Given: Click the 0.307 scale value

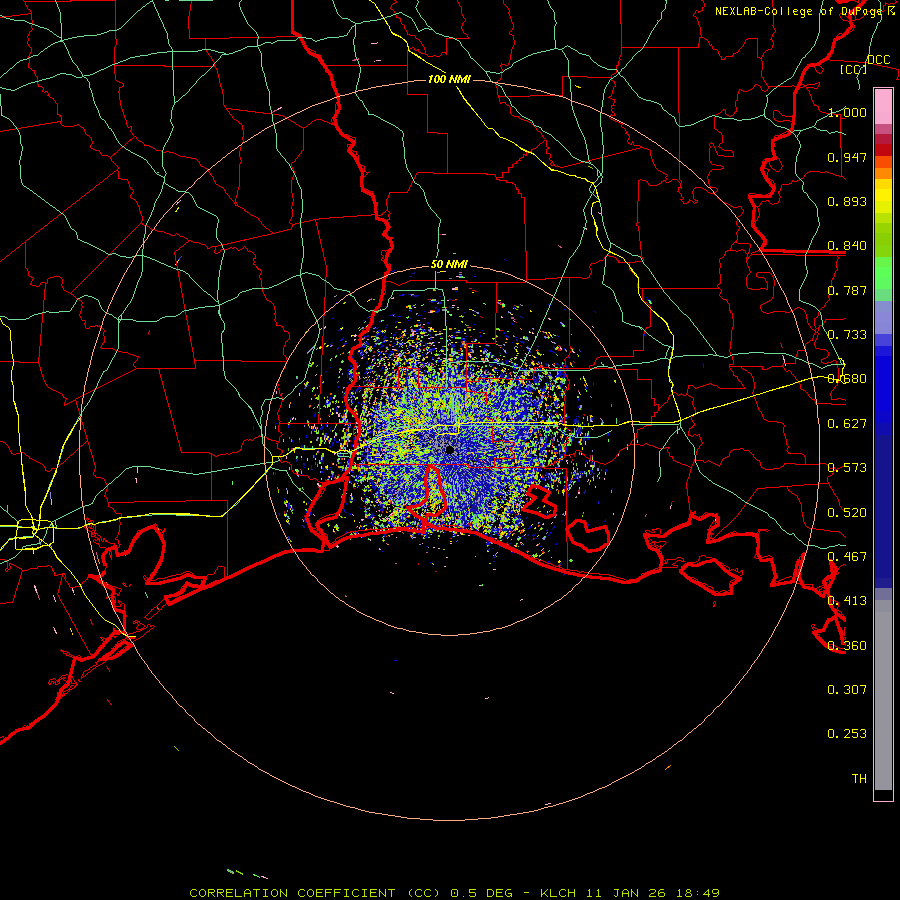Looking at the screenshot, I should click(847, 690).
